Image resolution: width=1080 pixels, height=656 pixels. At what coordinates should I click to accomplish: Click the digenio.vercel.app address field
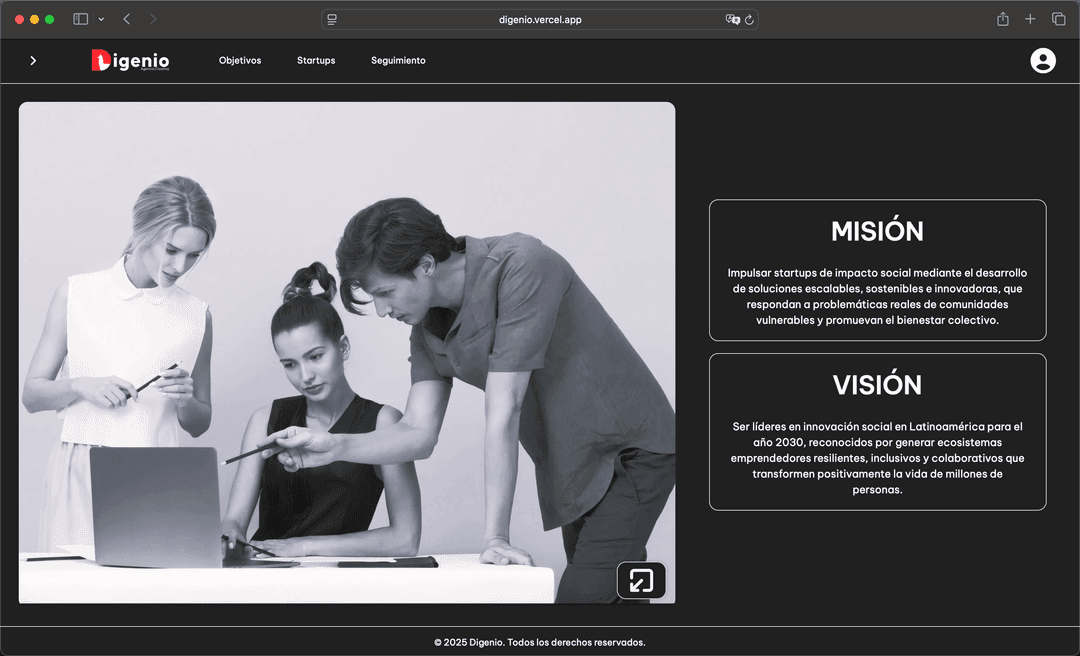click(x=540, y=19)
